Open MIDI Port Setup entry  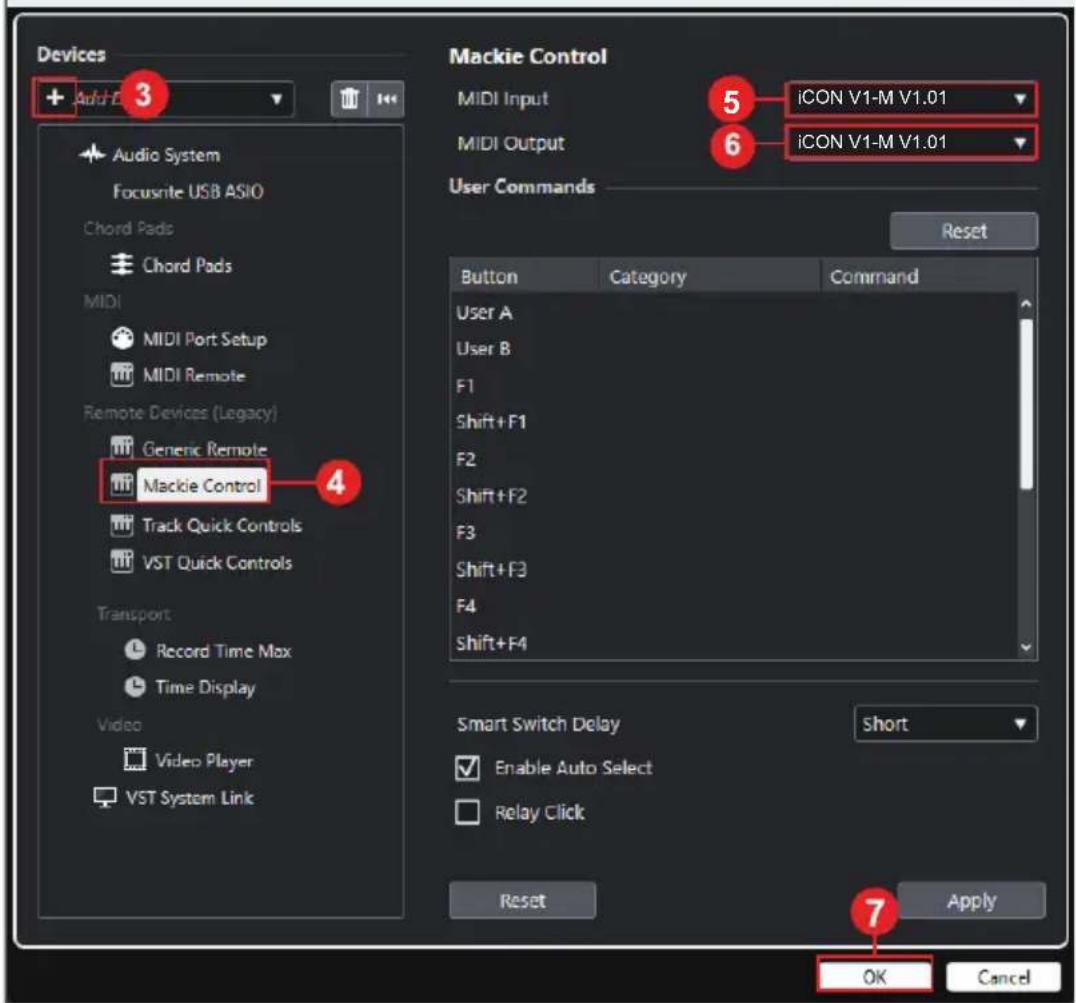coord(204,339)
